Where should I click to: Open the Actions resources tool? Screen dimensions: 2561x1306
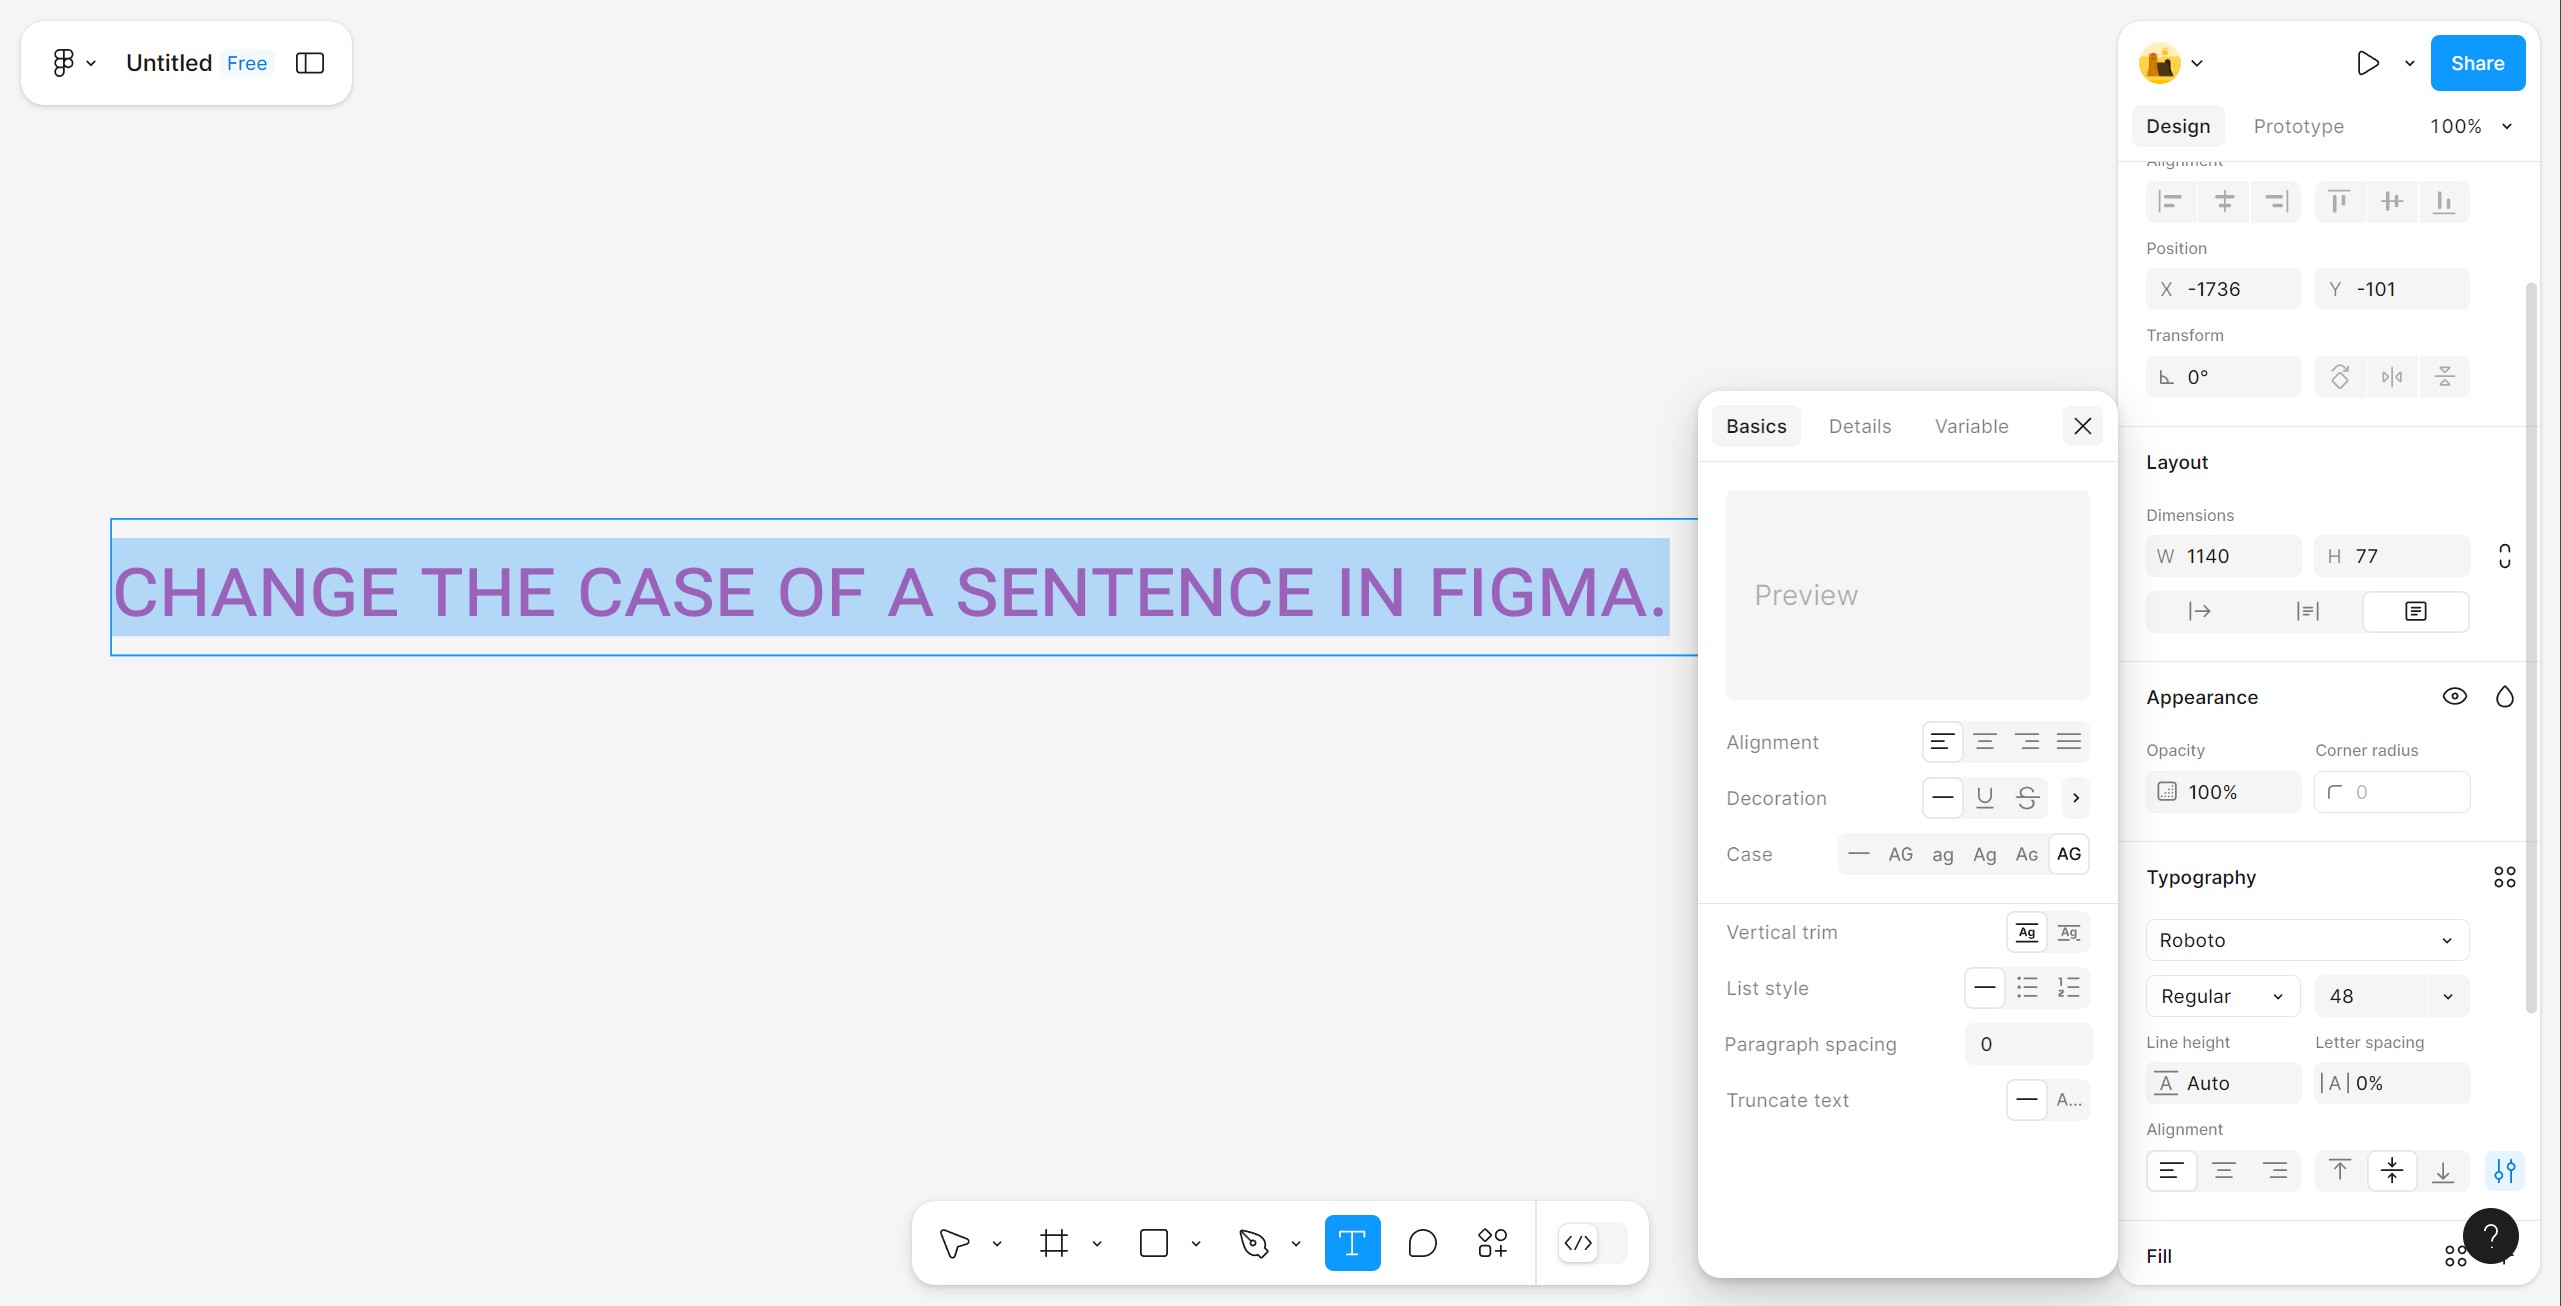pyautogui.click(x=1492, y=1243)
